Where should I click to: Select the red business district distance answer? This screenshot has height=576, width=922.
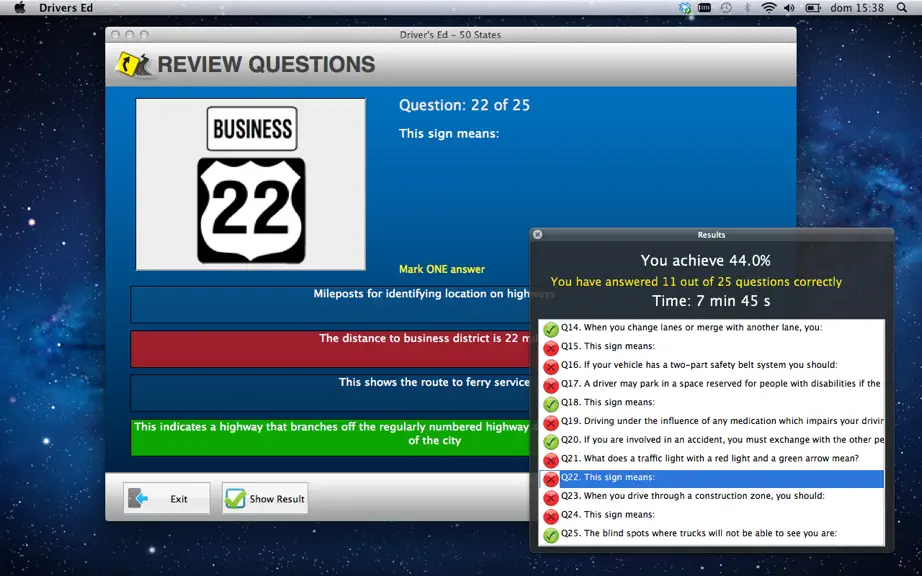pyautogui.click(x=330, y=349)
